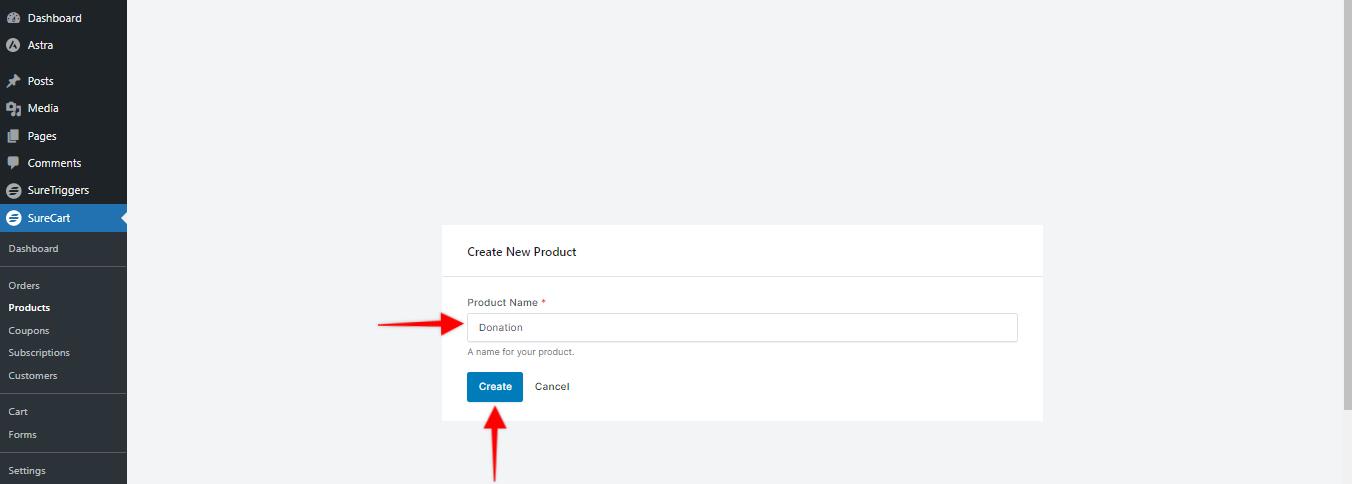Image resolution: width=1352 pixels, height=484 pixels.
Task: Click the Pages icon in sidebar
Action: [13, 136]
